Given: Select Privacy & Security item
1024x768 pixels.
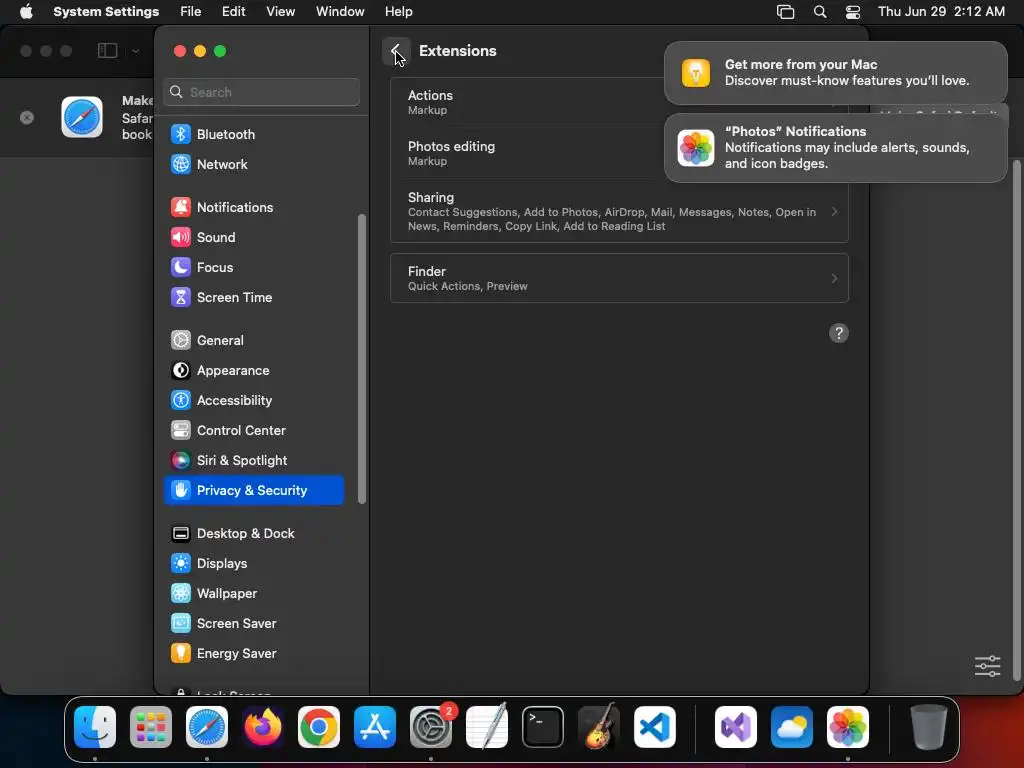Looking at the screenshot, I should (254, 490).
